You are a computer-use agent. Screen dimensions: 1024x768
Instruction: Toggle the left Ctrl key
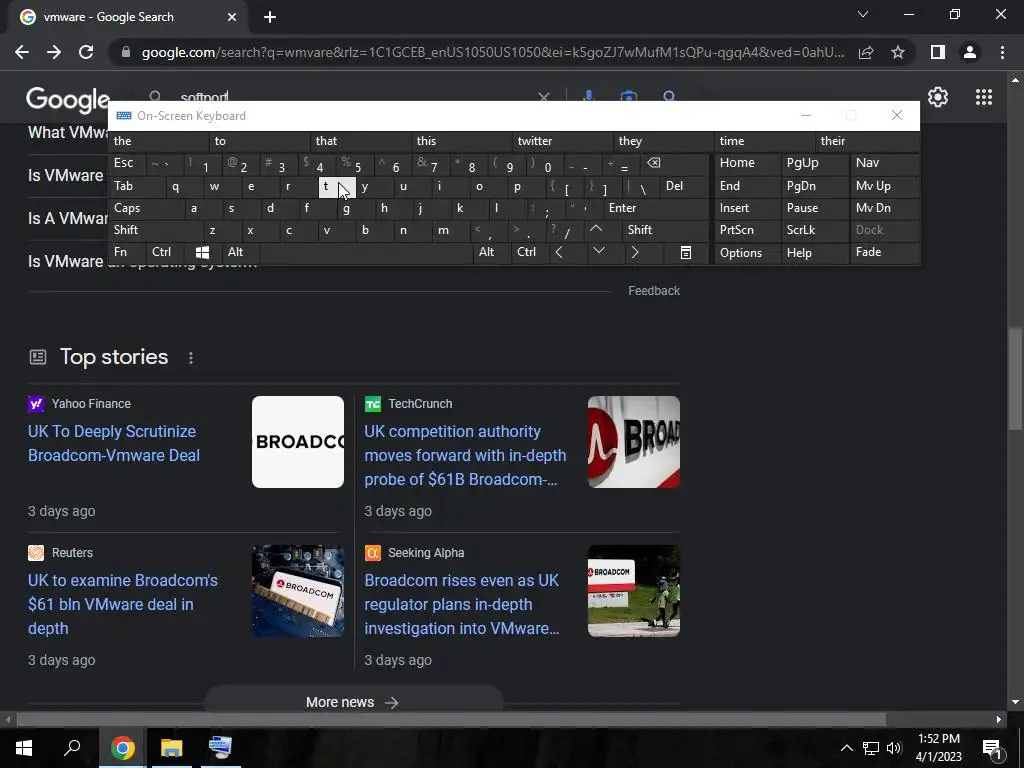coord(166,252)
